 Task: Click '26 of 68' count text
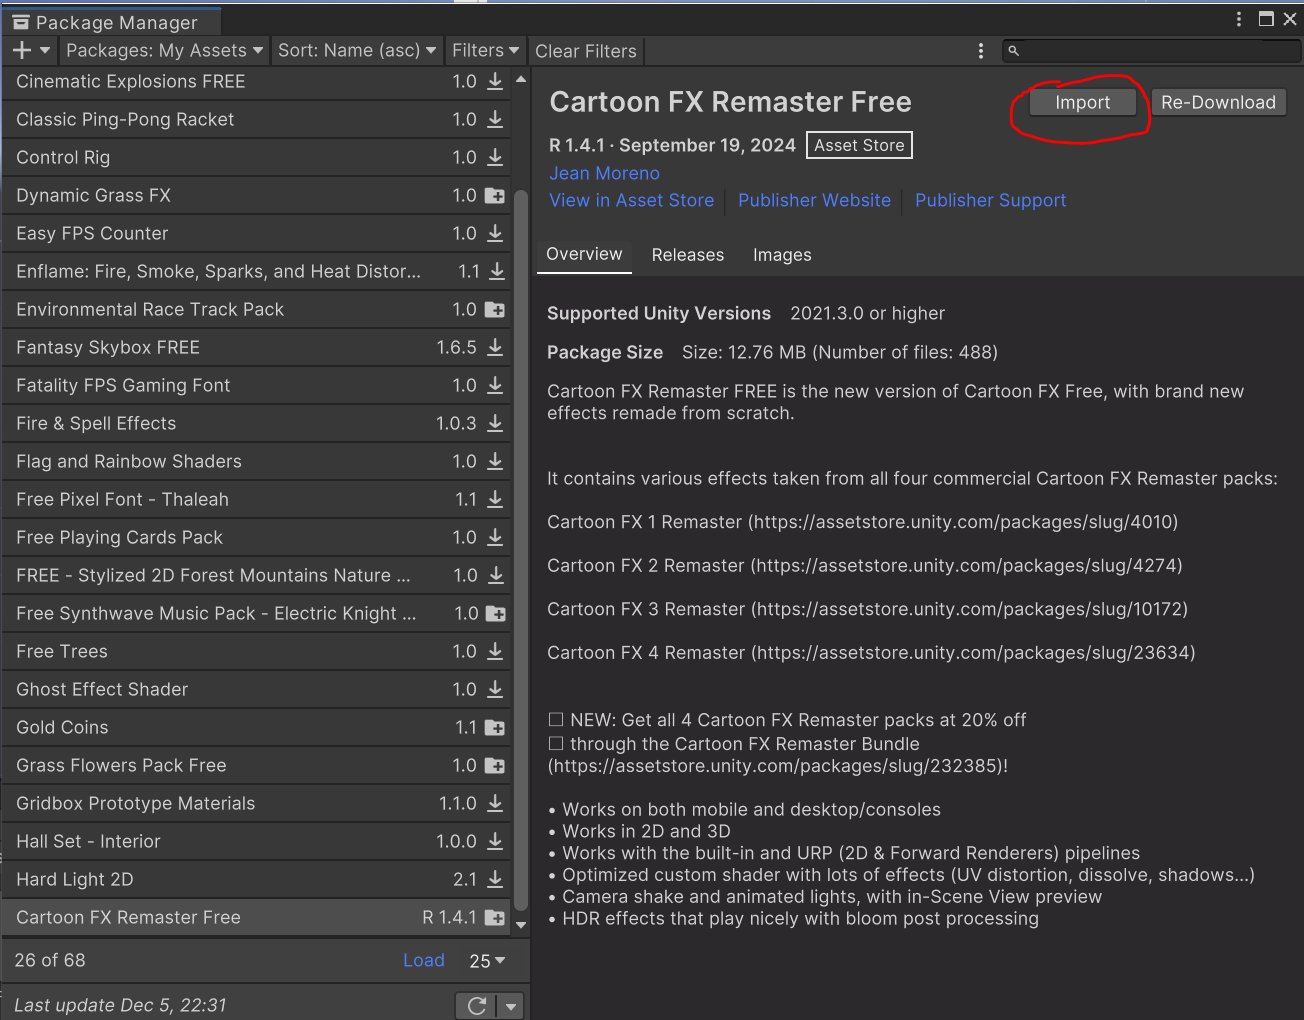click(x=50, y=960)
